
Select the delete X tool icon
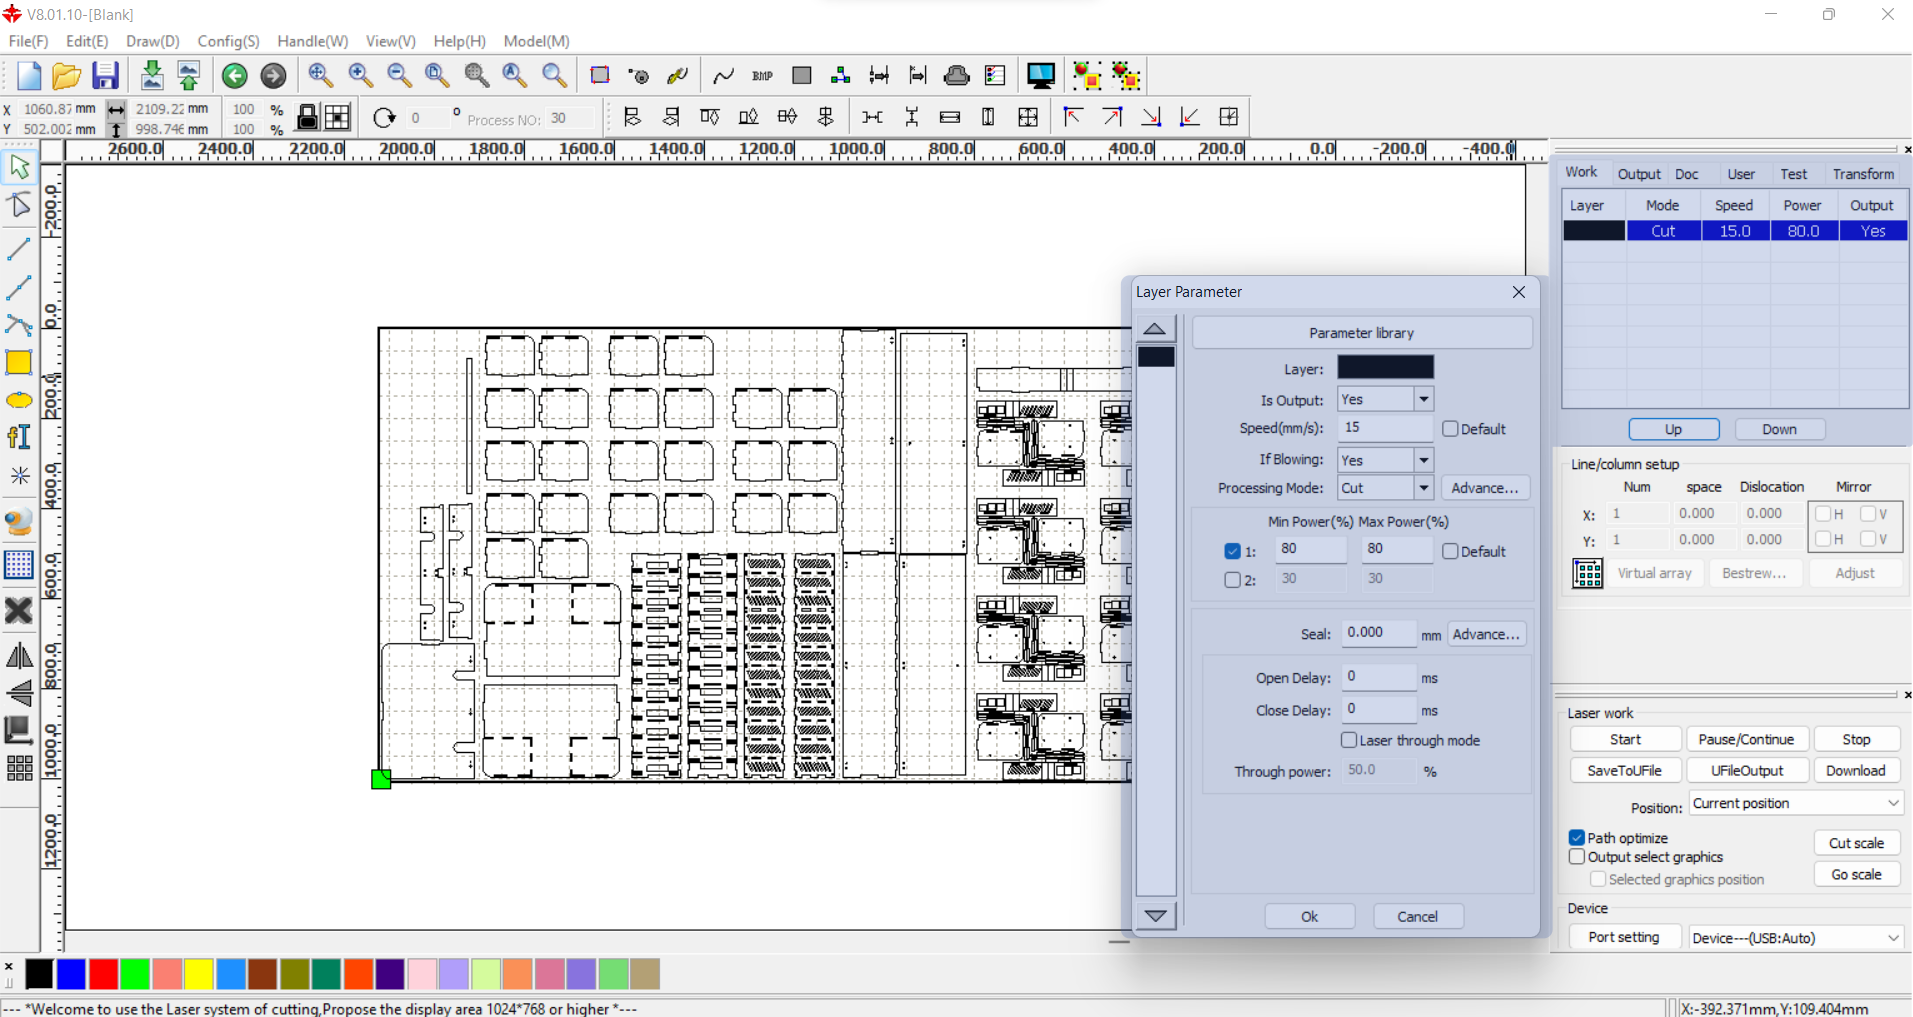coord(19,610)
